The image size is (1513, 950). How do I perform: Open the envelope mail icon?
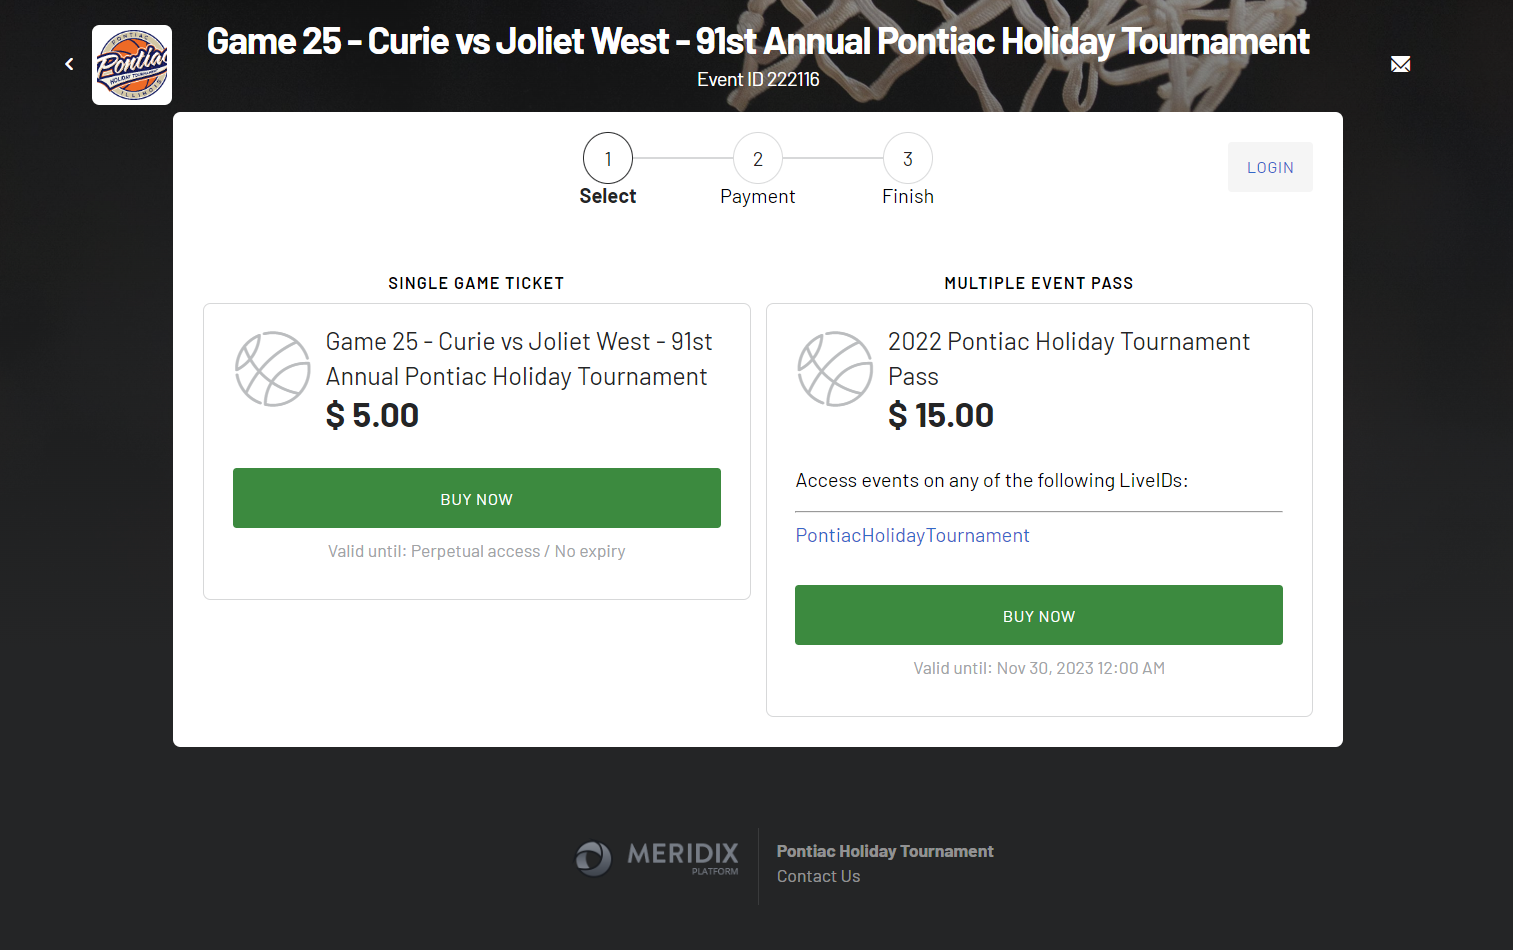click(x=1400, y=64)
